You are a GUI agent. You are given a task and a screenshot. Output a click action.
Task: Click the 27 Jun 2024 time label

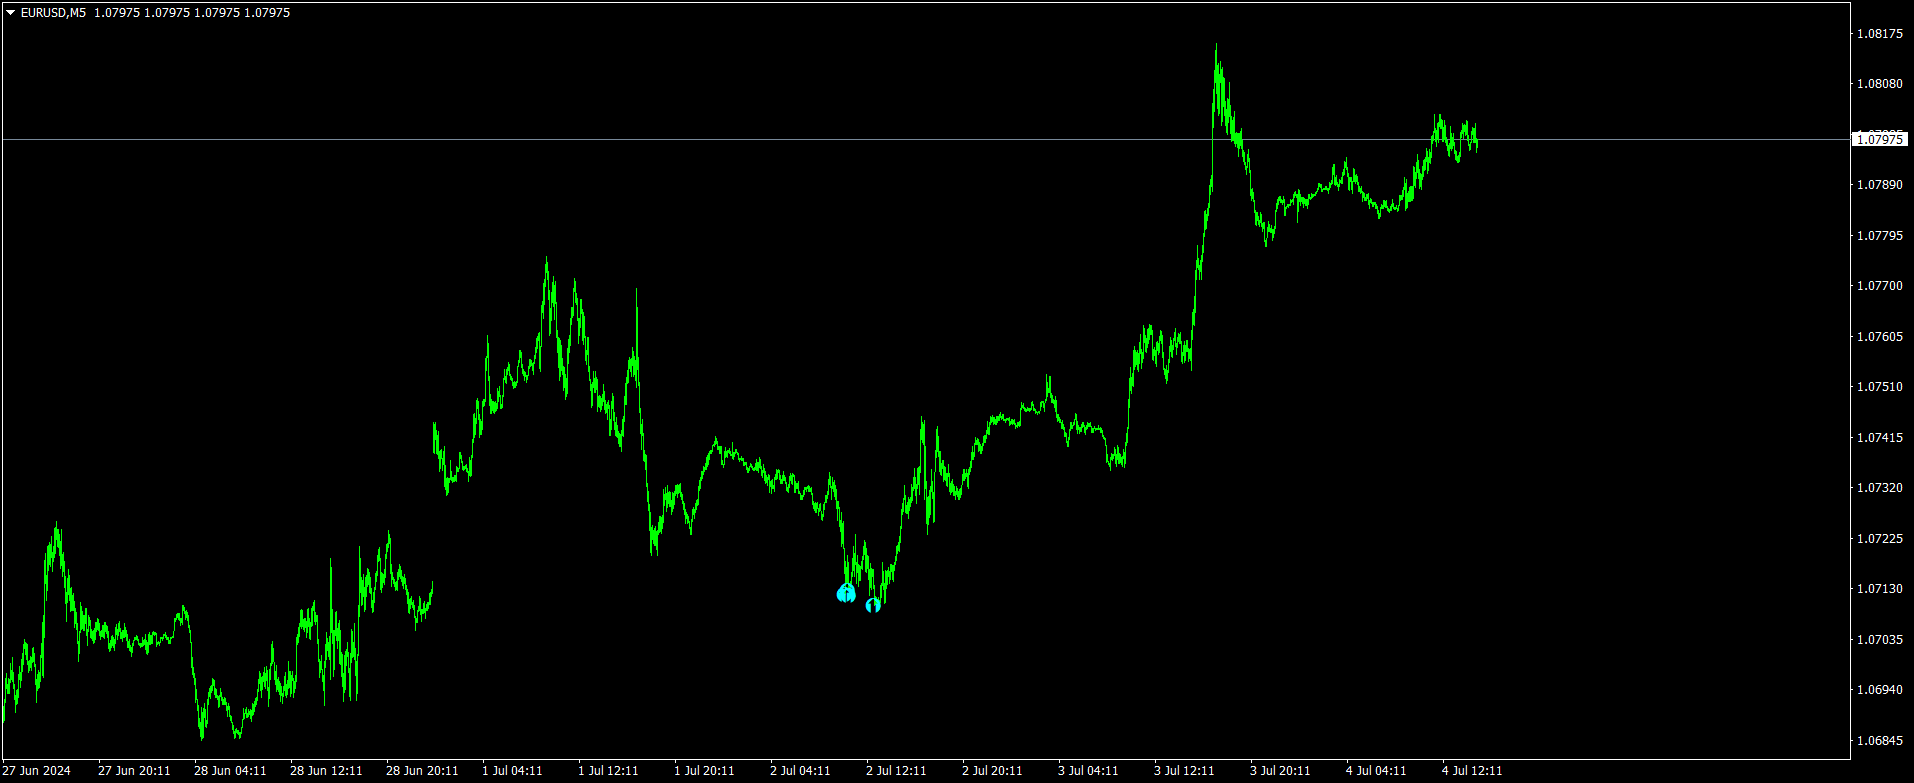tap(37, 771)
